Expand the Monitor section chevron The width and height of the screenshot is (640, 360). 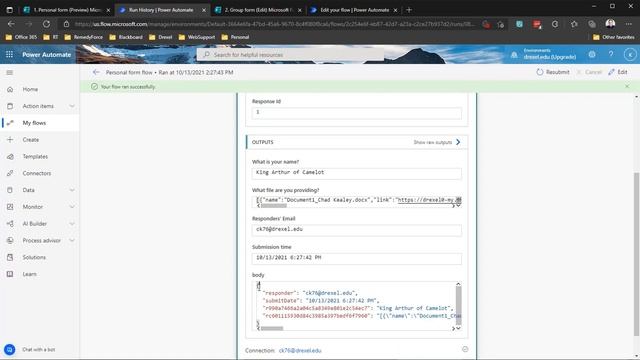pyautogui.click(x=72, y=207)
